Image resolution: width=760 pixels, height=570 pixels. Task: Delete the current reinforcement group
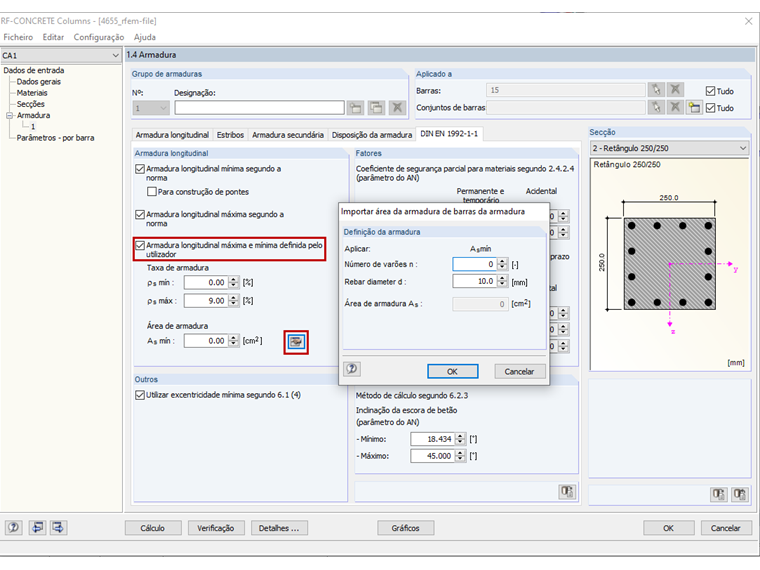397,108
